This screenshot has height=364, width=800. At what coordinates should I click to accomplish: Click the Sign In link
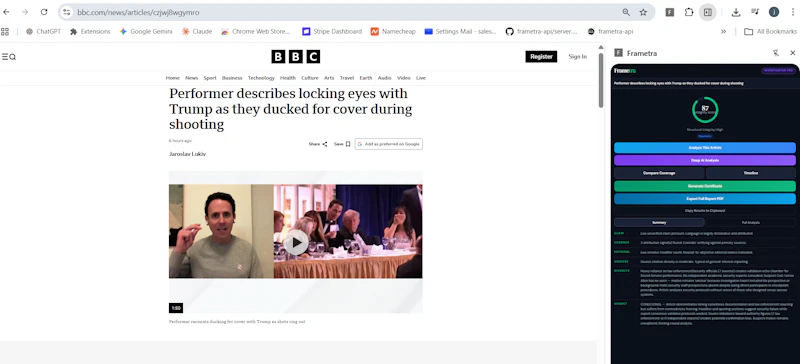click(x=578, y=57)
